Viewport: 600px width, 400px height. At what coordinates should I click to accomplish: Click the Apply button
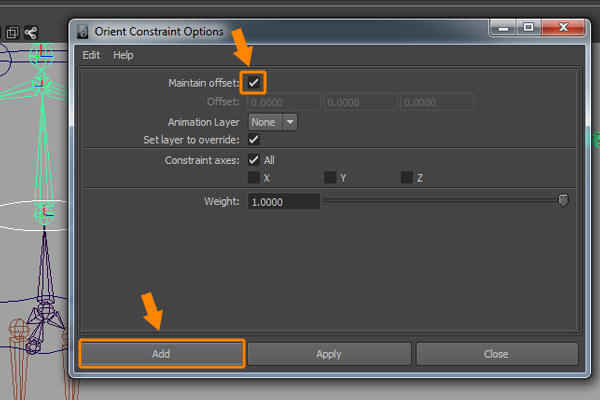pos(329,354)
